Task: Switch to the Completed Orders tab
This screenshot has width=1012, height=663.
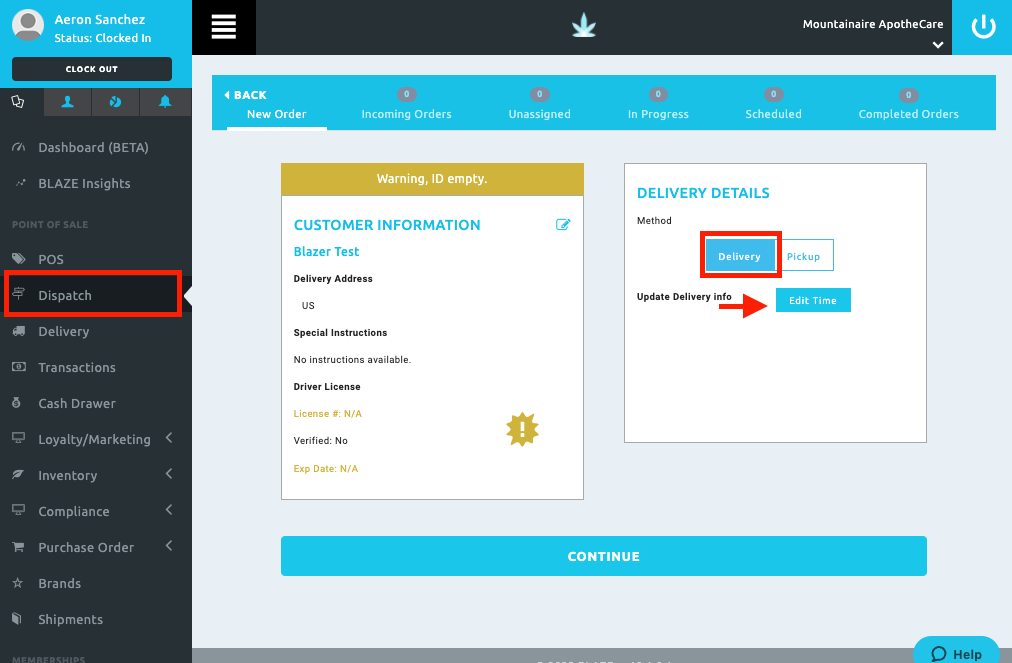Action: point(908,105)
